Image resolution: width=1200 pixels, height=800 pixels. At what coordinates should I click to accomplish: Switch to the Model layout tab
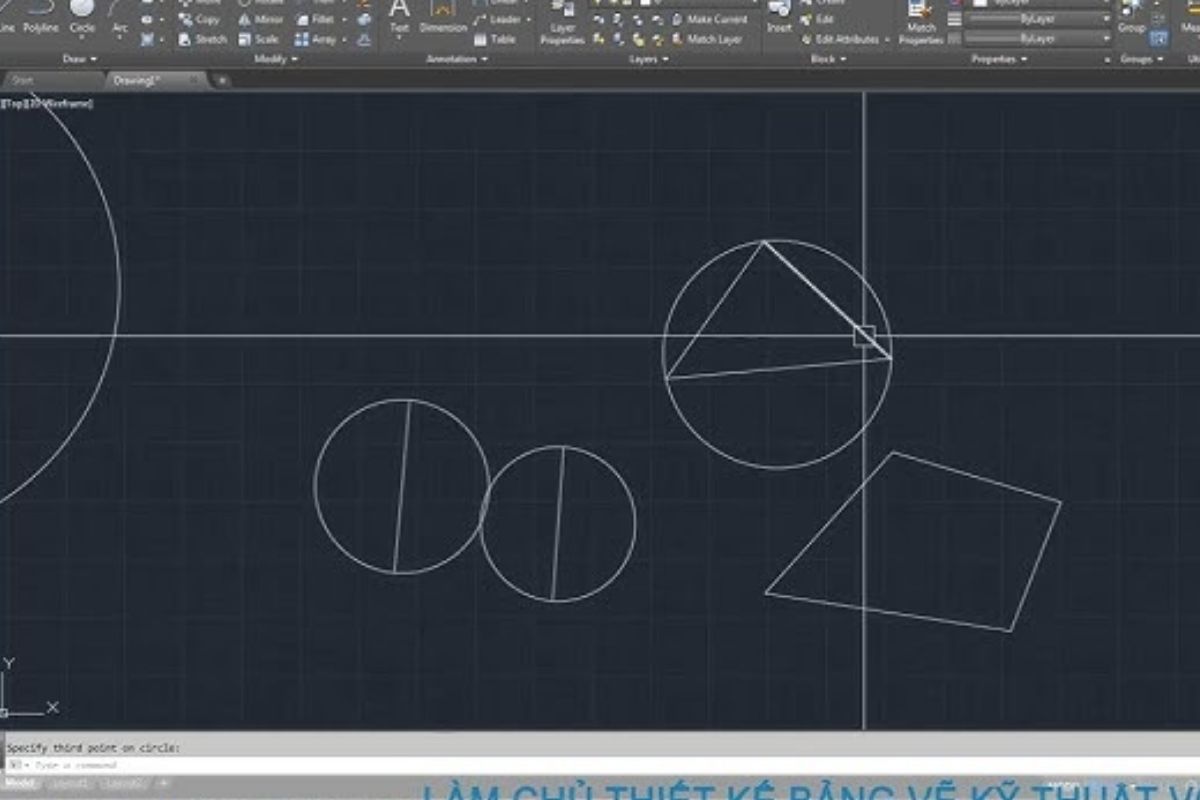(20, 784)
